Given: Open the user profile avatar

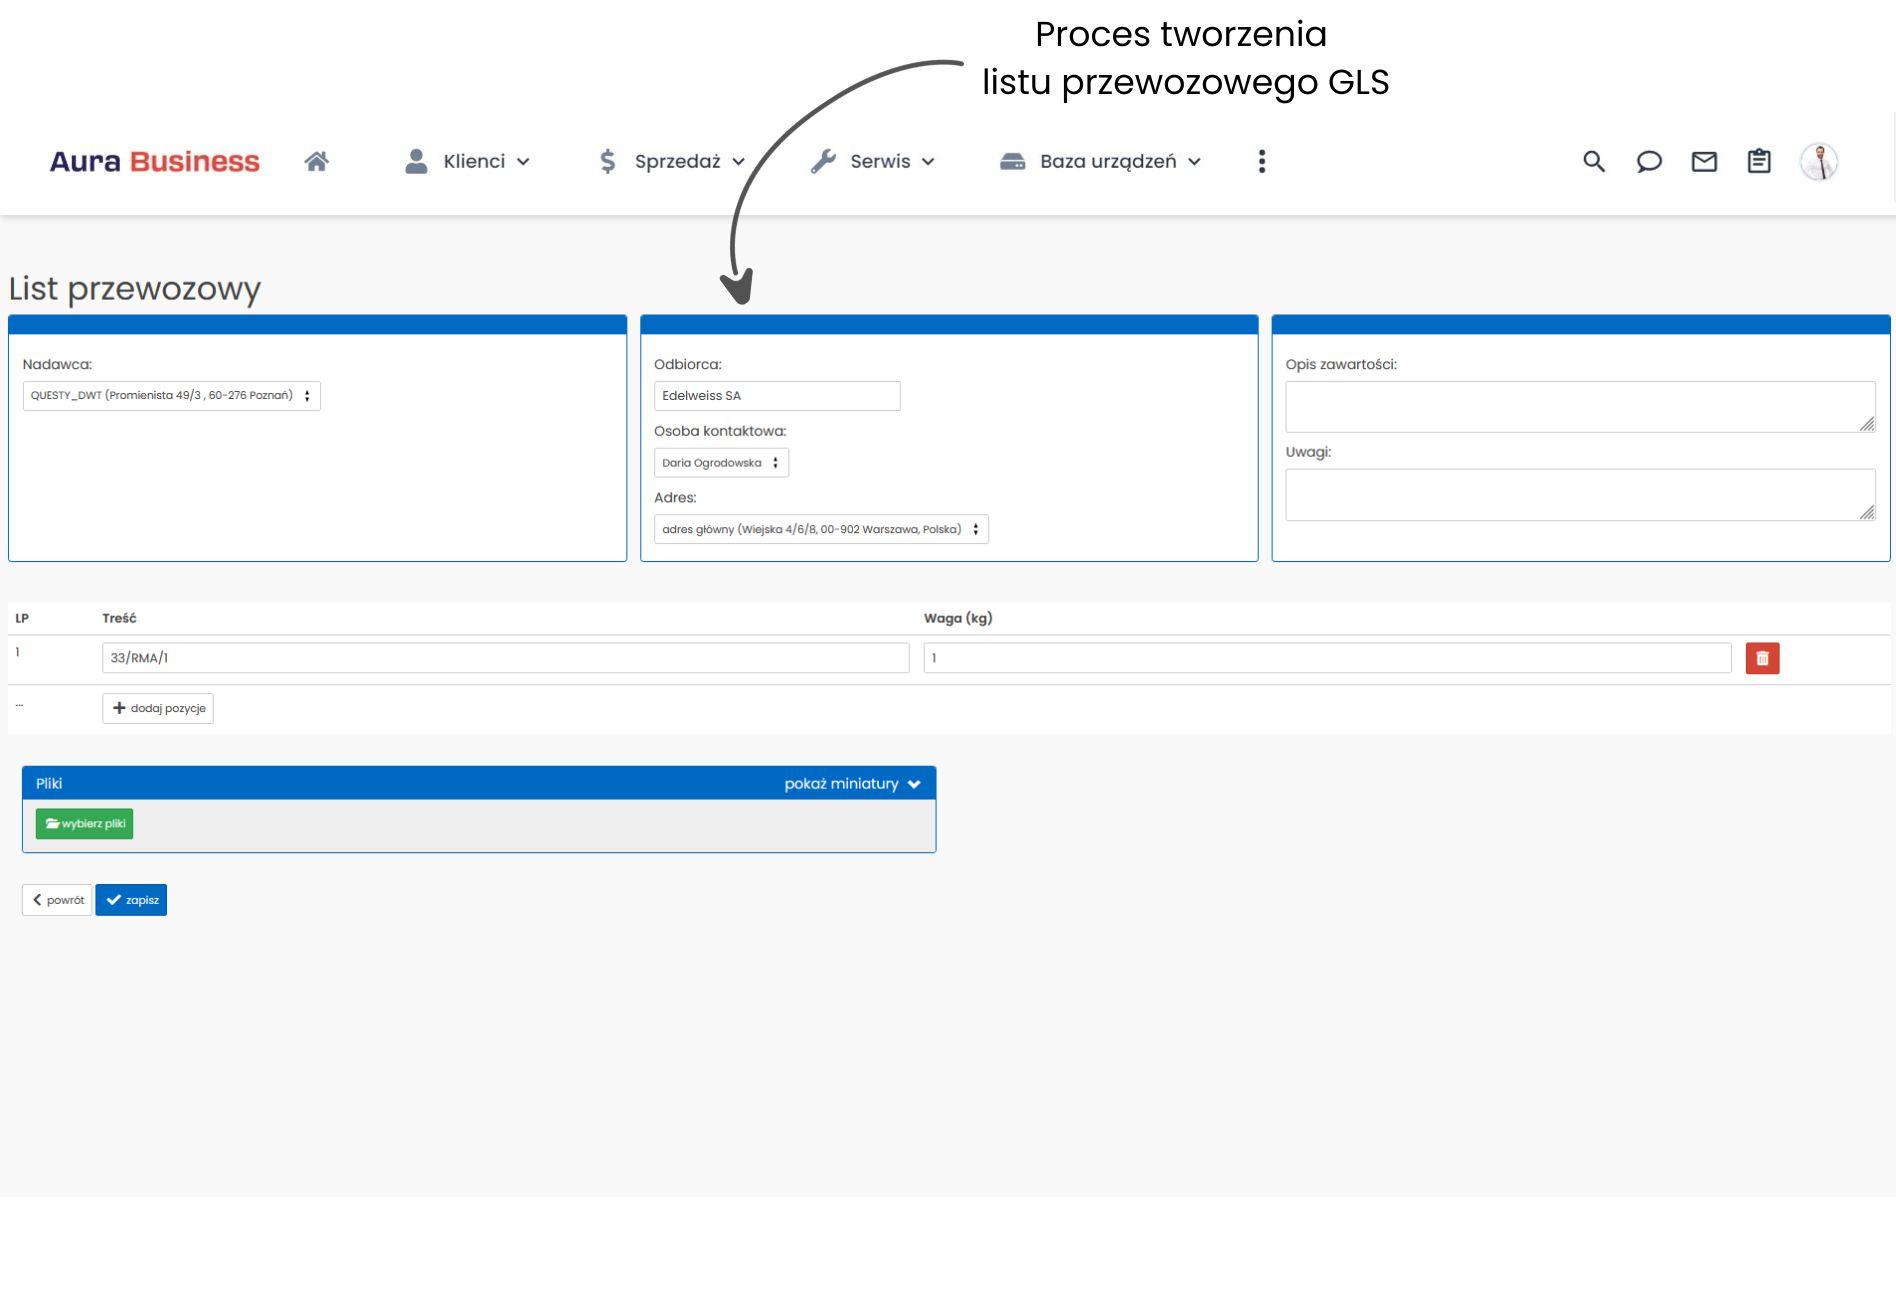Looking at the screenshot, I should pyautogui.click(x=1819, y=161).
